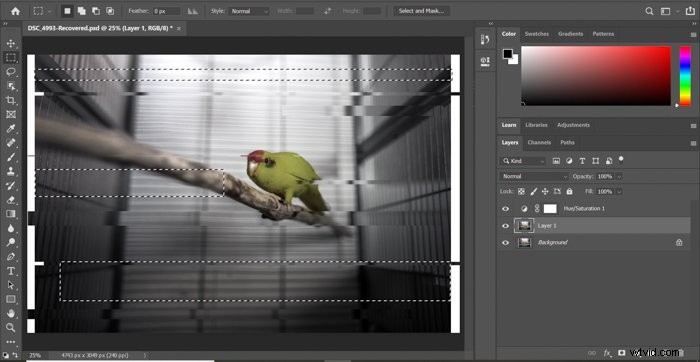Select the Lasso tool

tap(11, 72)
